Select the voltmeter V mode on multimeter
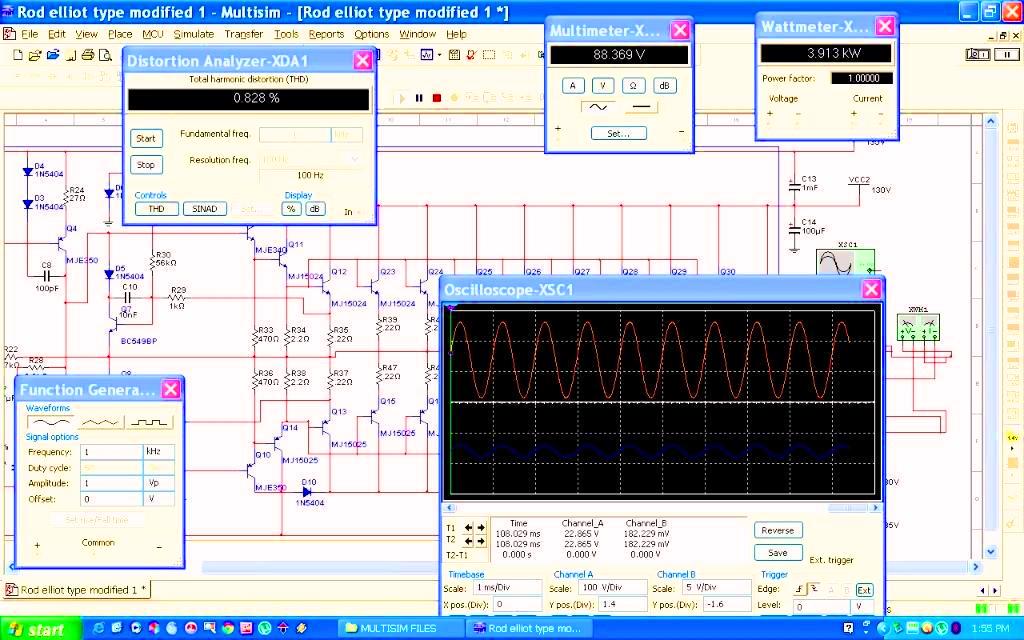The height and width of the screenshot is (640, 1024). point(603,86)
